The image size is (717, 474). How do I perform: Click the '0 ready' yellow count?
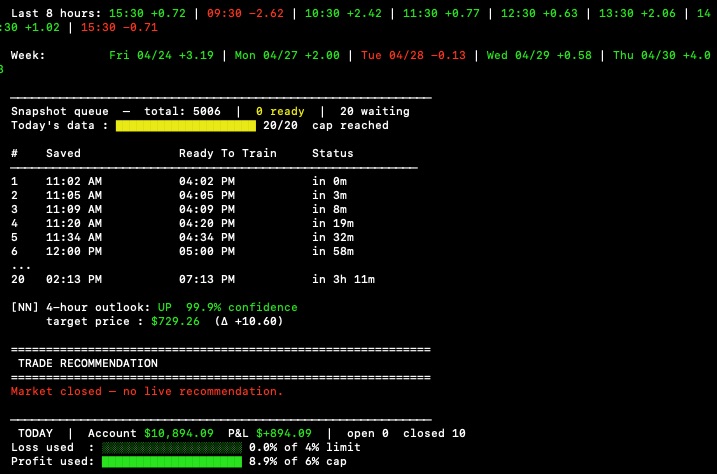pos(280,112)
